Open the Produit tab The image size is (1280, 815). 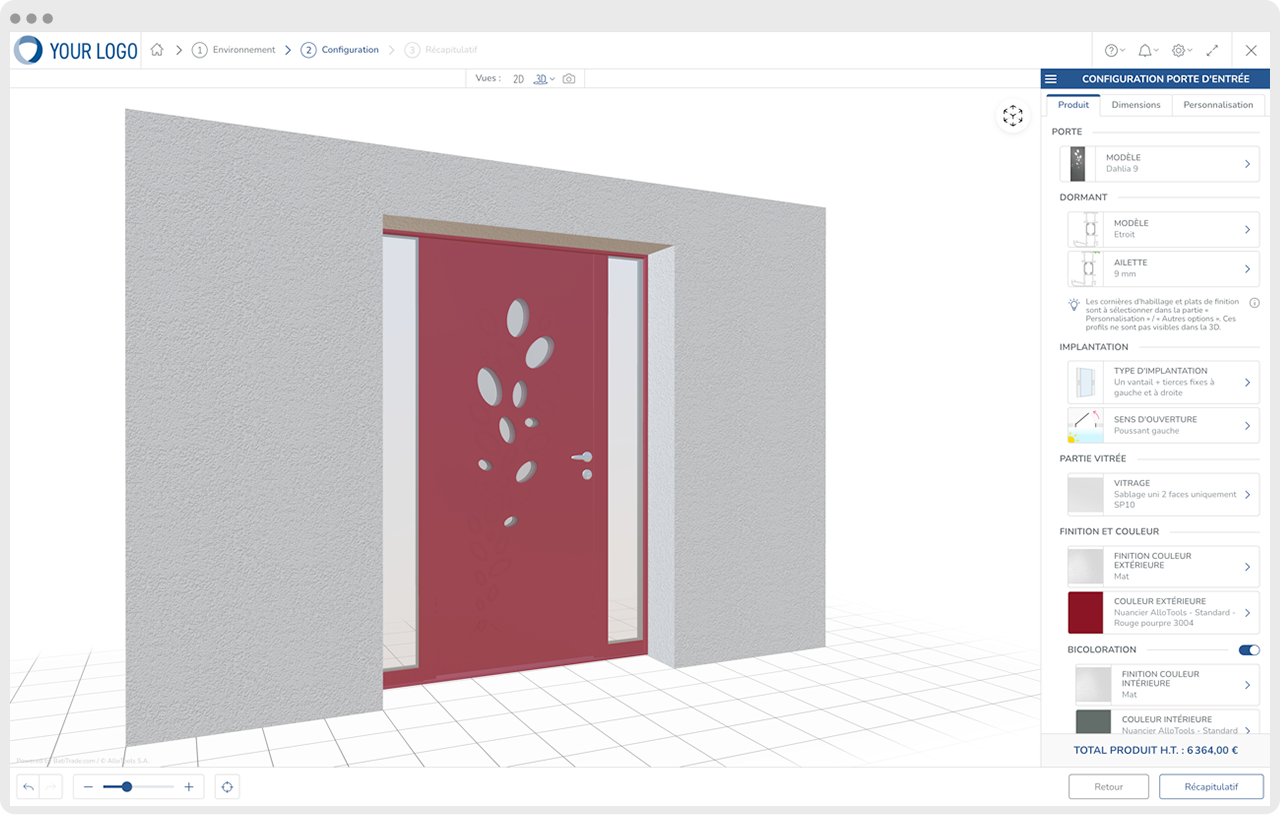coord(1073,105)
